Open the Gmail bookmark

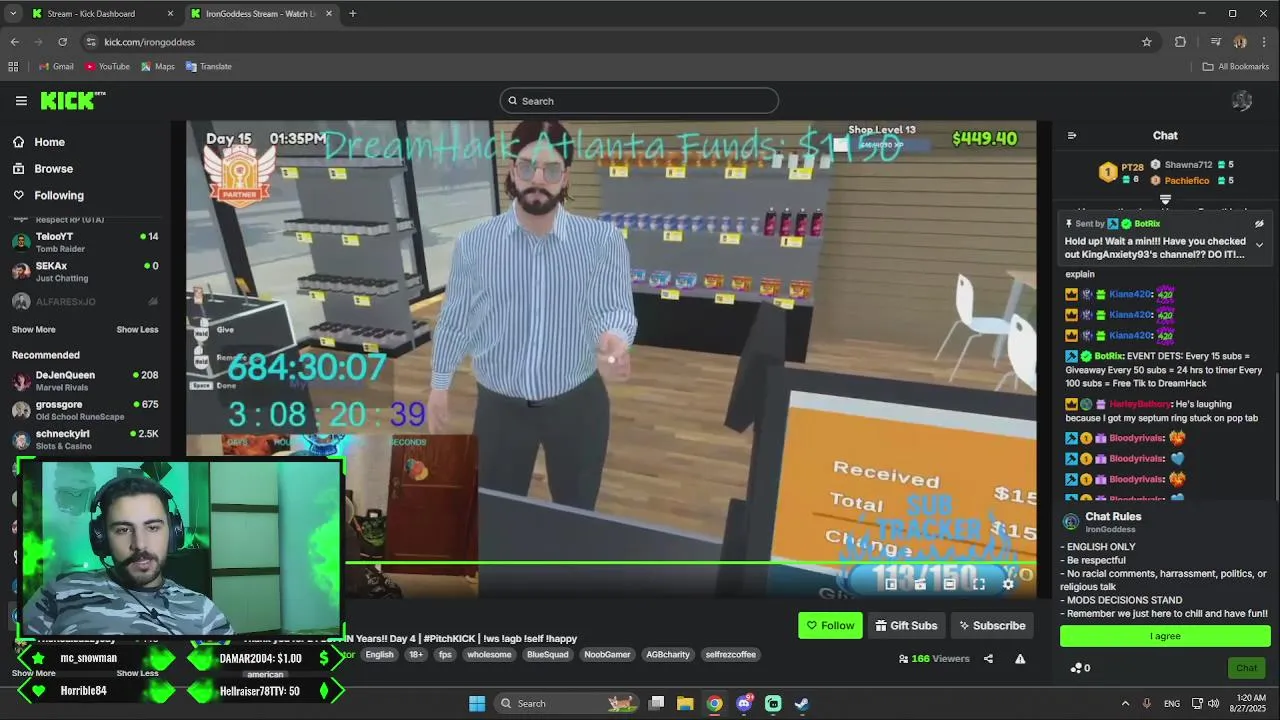pos(56,67)
